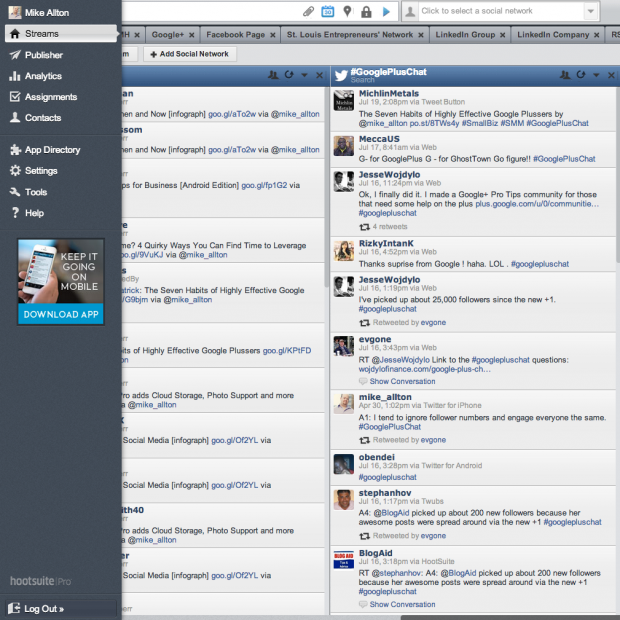The image size is (620, 620).
Task: Open Streams from the sidebar
Action: (x=61, y=34)
